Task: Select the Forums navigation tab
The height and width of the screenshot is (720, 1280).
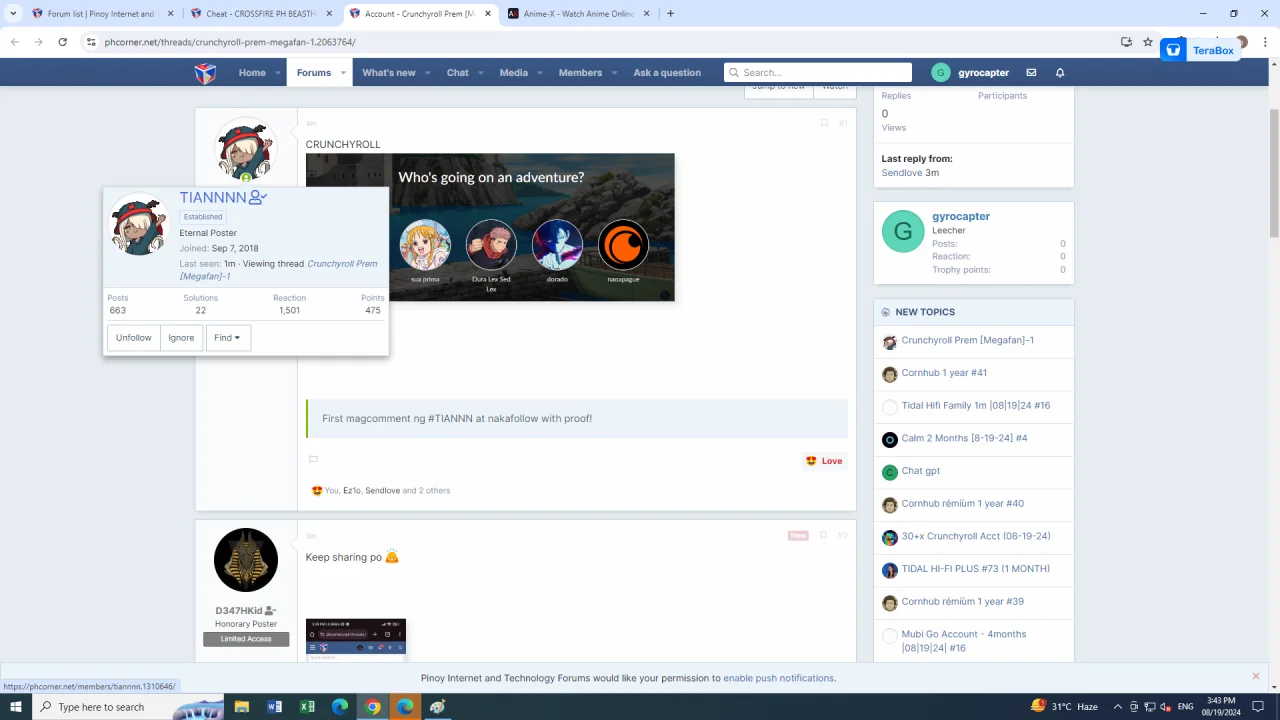Action: [x=314, y=73]
